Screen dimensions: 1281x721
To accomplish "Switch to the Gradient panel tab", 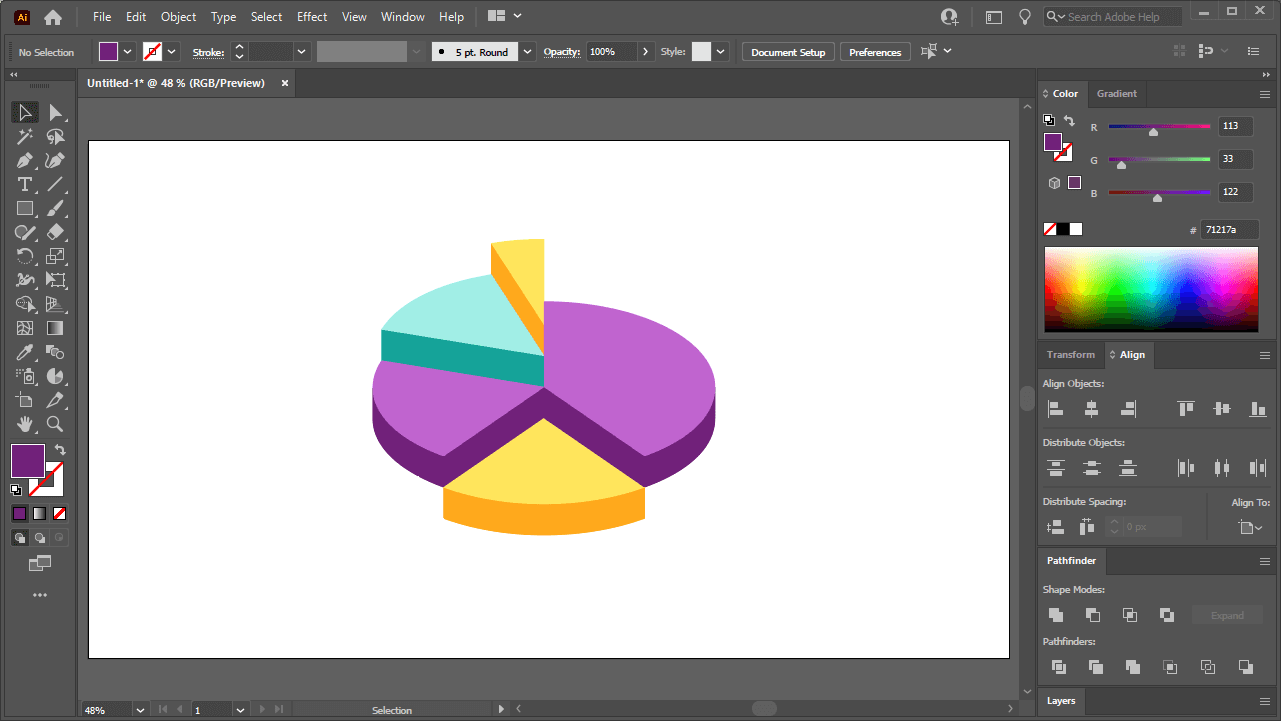I will 1117,93.
